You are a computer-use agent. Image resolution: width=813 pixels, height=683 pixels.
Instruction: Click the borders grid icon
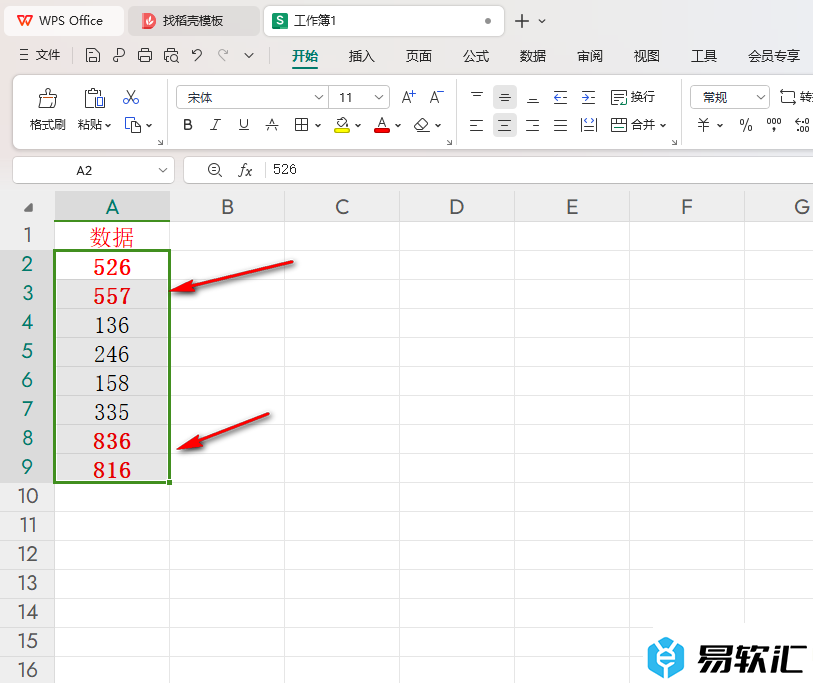pos(301,125)
